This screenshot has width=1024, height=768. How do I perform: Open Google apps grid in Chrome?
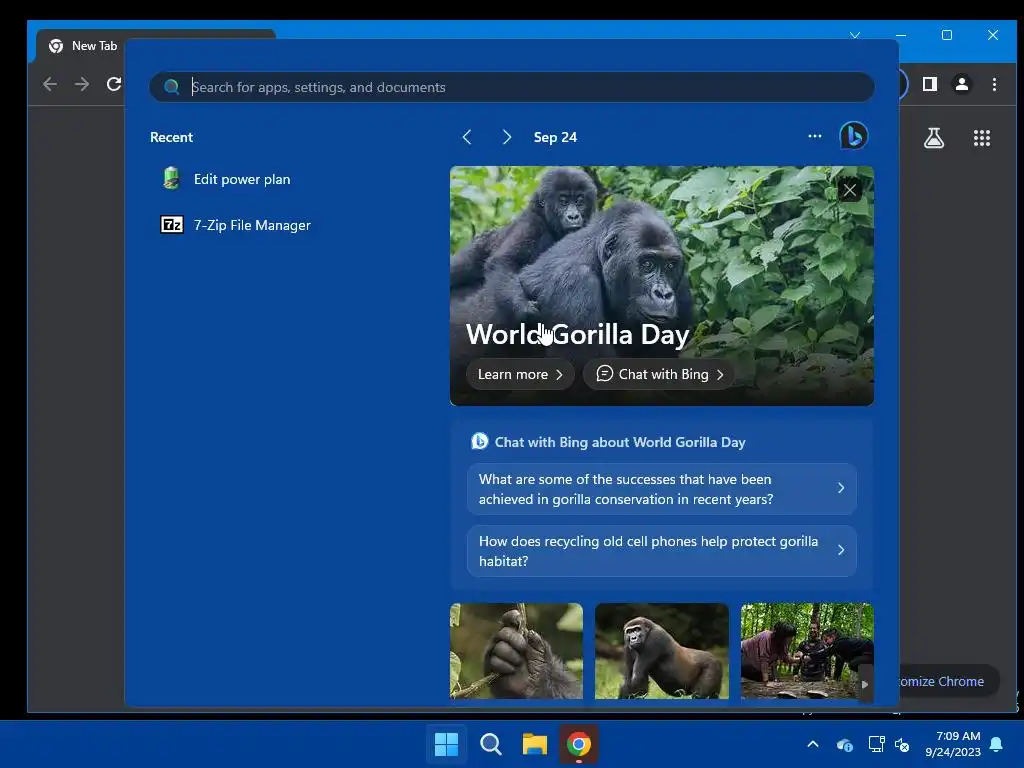click(x=982, y=138)
